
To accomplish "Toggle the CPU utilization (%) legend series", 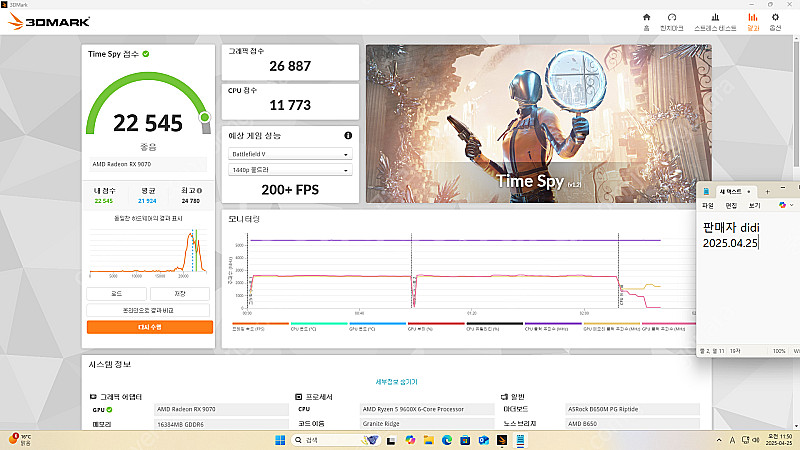I will tap(494, 327).
